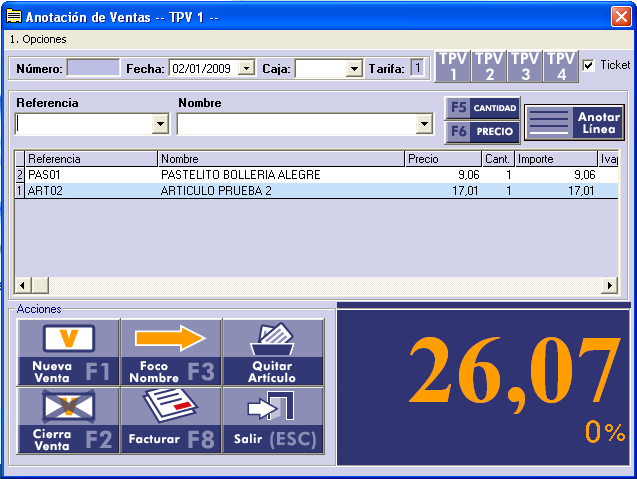The width and height of the screenshot is (637, 479).
Task: Close the Anotación de Ventas window
Action: (621, 17)
